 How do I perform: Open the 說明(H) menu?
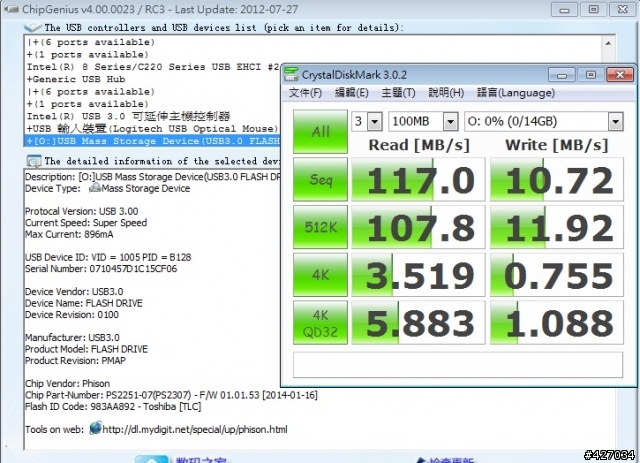(x=446, y=93)
